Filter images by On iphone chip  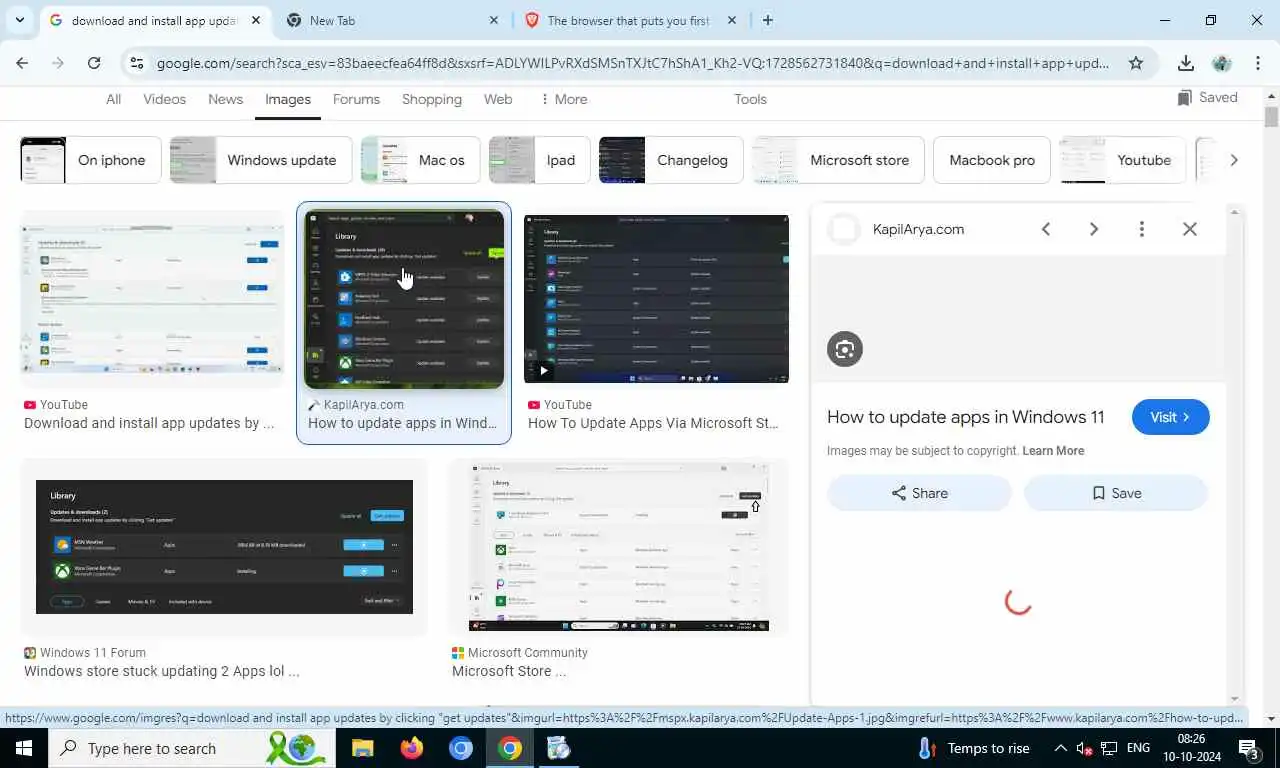coord(91,160)
